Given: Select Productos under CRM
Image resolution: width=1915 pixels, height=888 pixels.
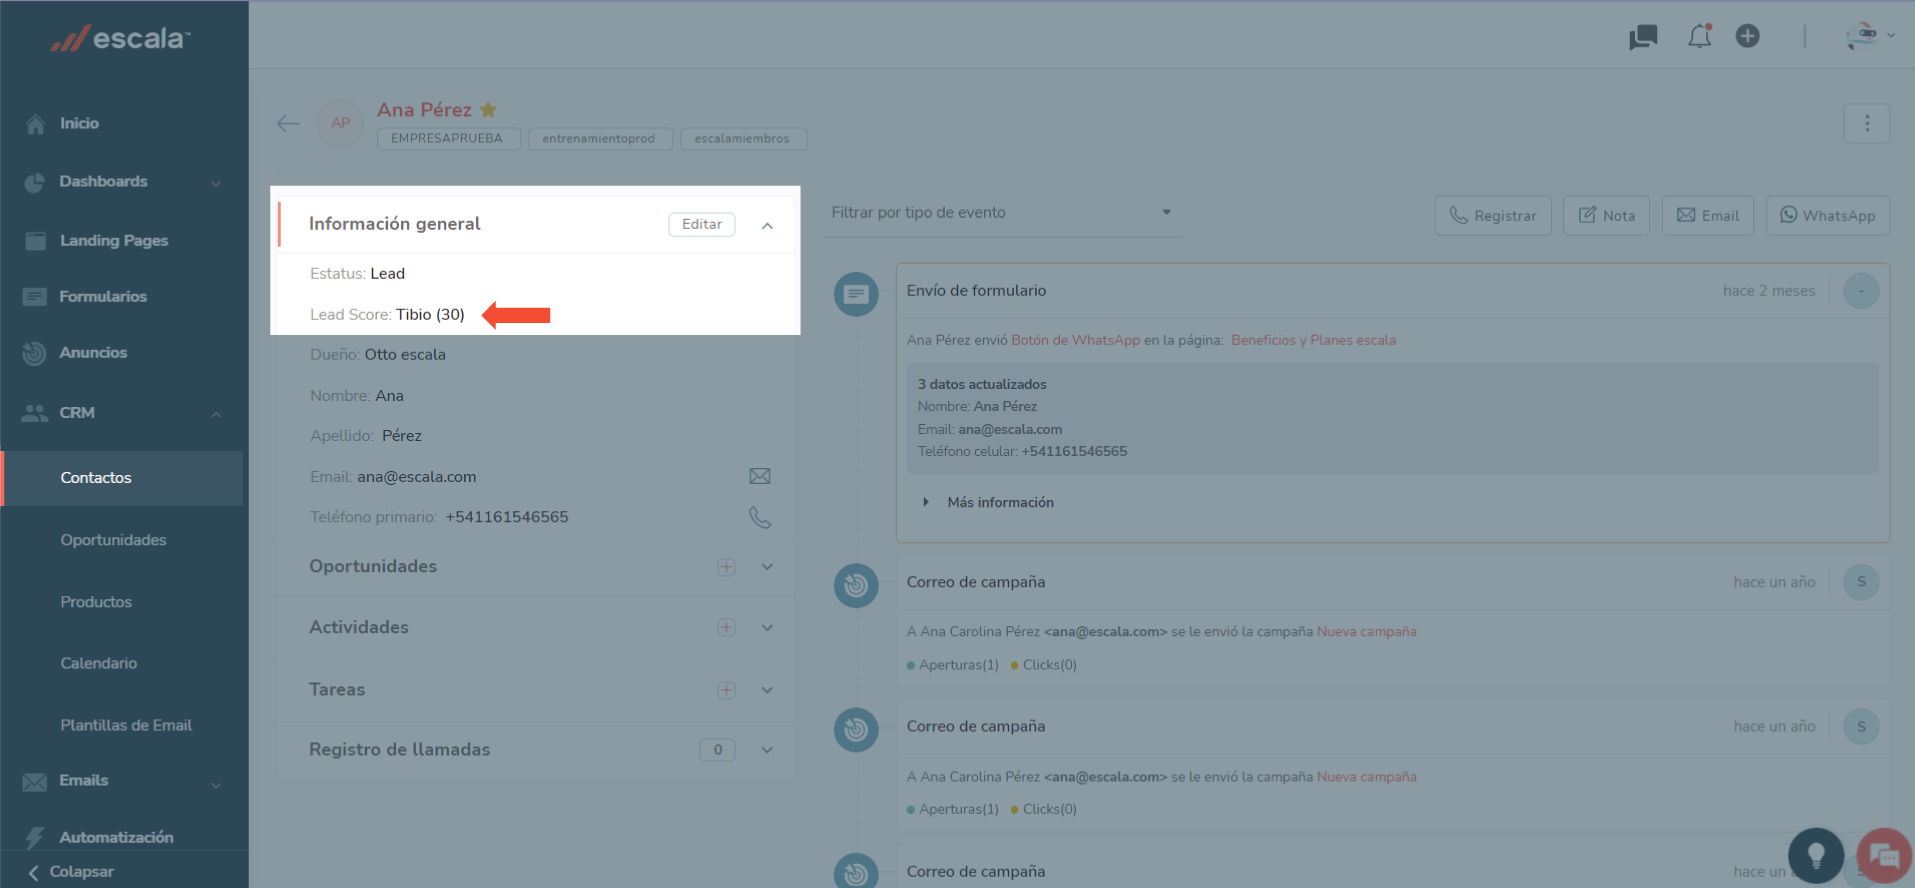Looking at the screenshot, I should click(96, 602).
